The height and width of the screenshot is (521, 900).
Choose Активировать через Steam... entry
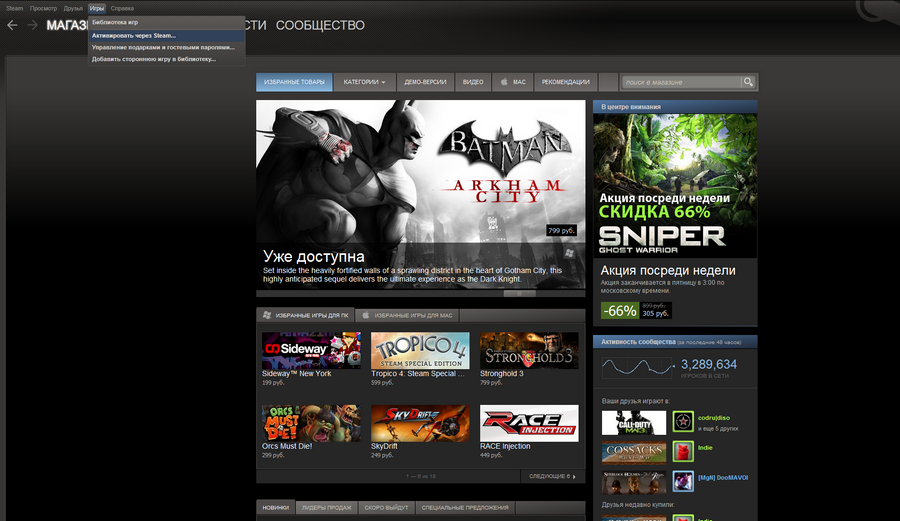pyautogui.click(x=166, y=36)
